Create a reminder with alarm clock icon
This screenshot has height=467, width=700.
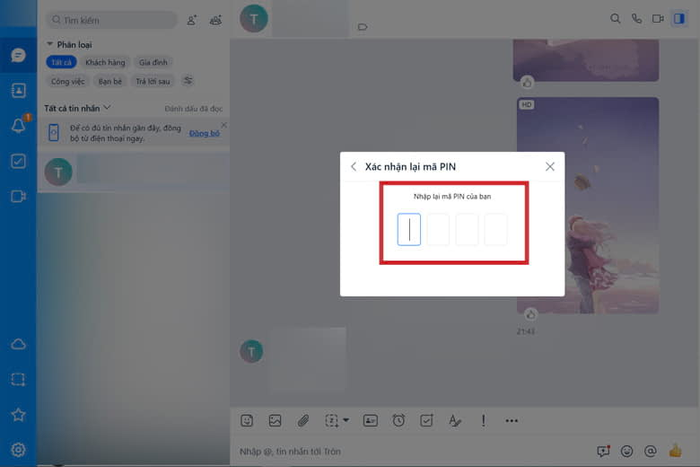tap(399, 421)
